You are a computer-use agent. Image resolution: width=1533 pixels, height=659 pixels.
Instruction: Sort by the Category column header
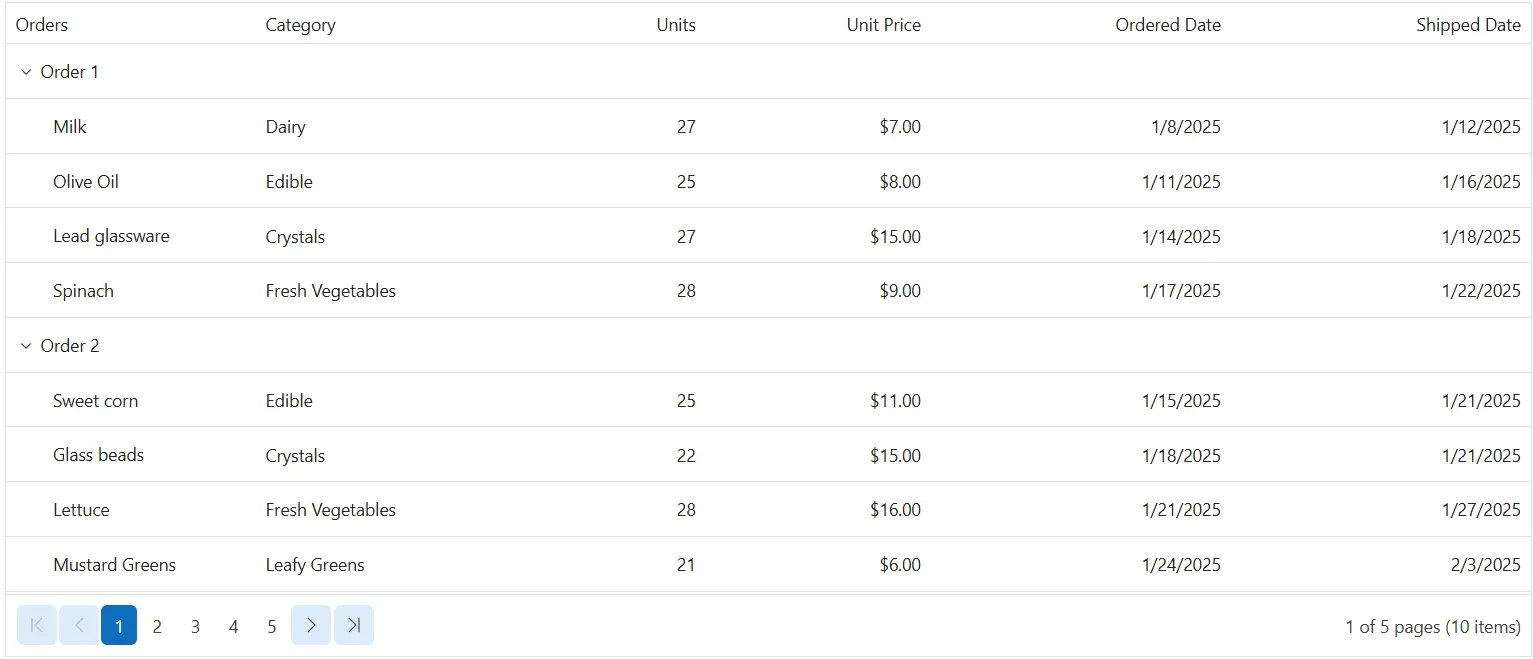tap(300, 25)
